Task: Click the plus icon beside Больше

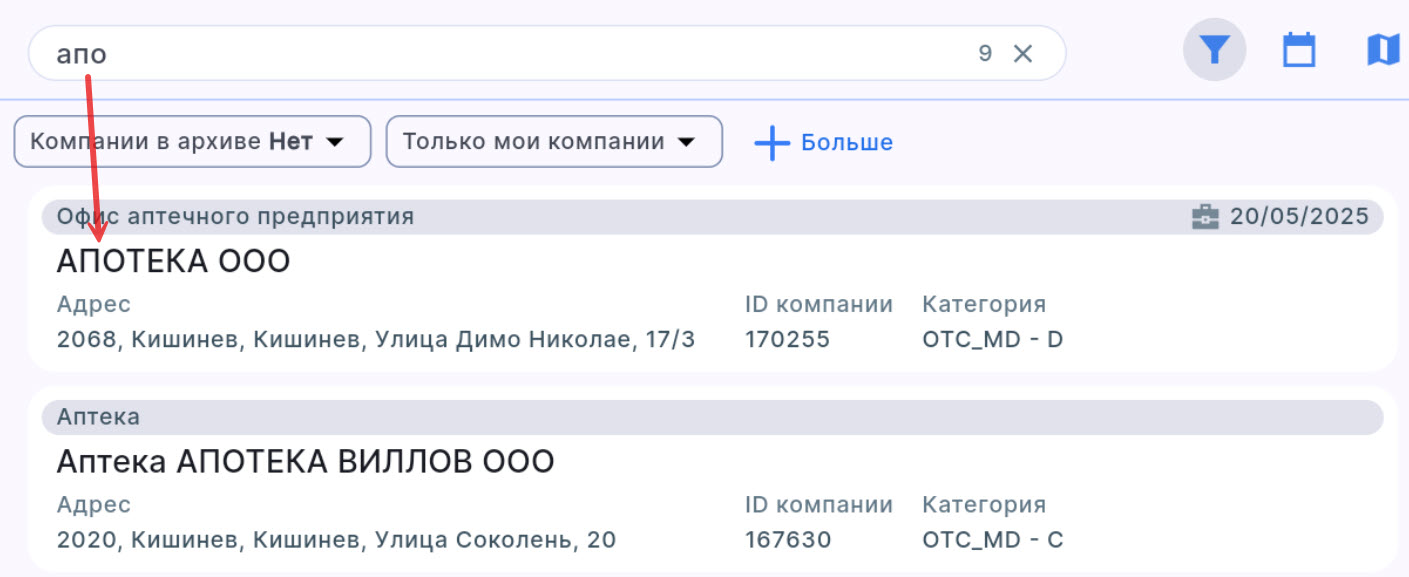Action: pyautogui.click(x=771, y=142)
